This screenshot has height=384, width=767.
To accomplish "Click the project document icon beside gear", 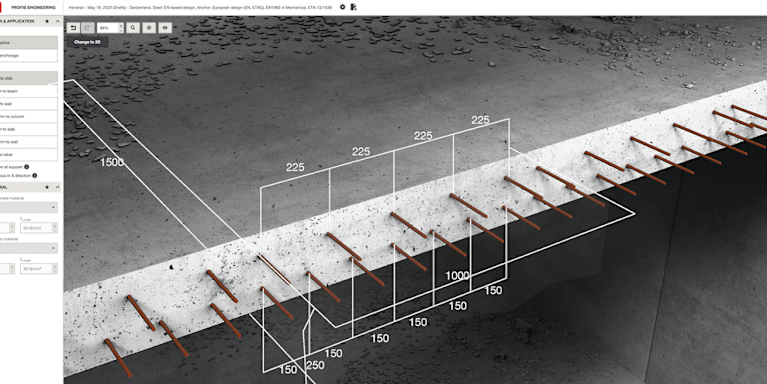I will point(354,7).
